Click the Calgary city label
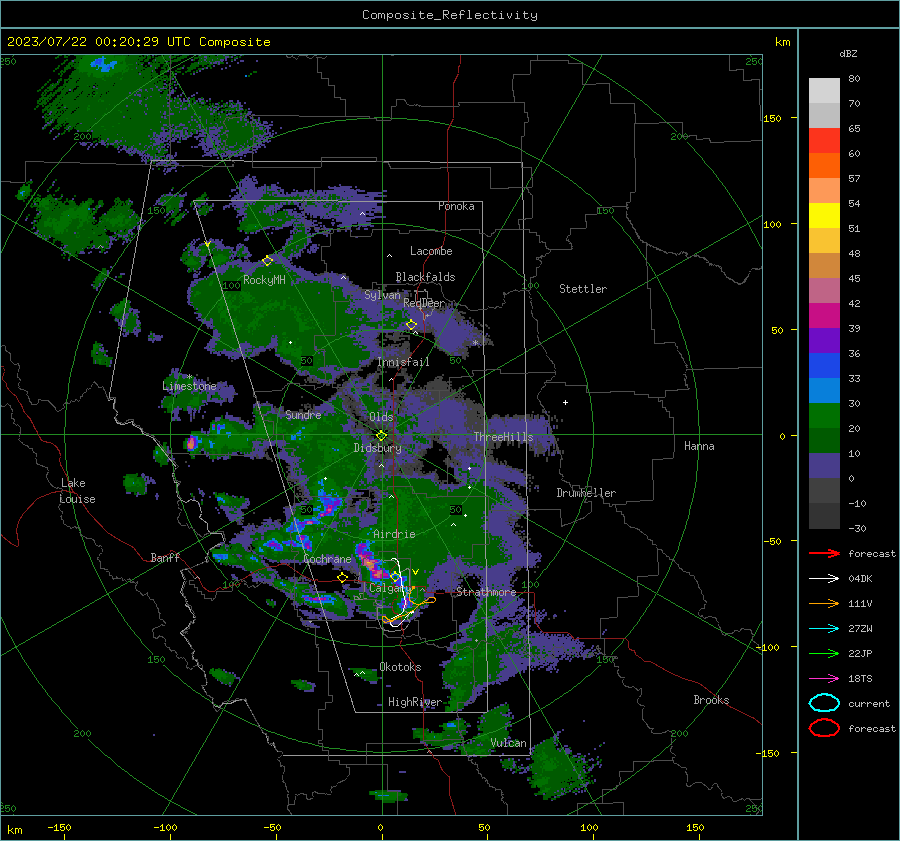 click(389, 588)
